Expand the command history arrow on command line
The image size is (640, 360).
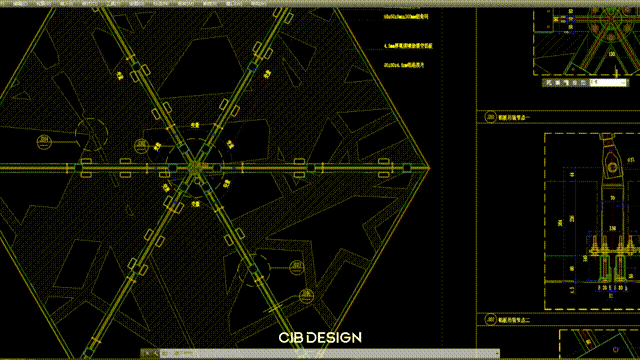[x=497, y=353]
